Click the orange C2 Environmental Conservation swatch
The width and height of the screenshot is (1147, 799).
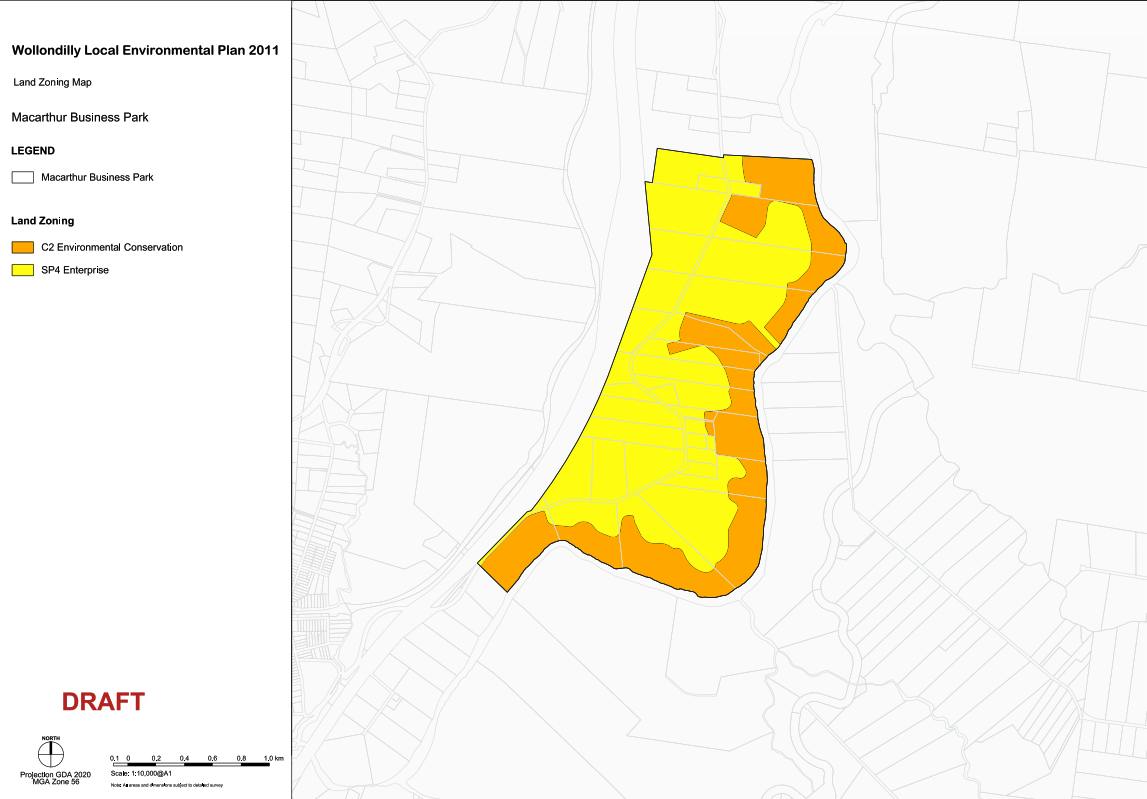pos(23,247)
